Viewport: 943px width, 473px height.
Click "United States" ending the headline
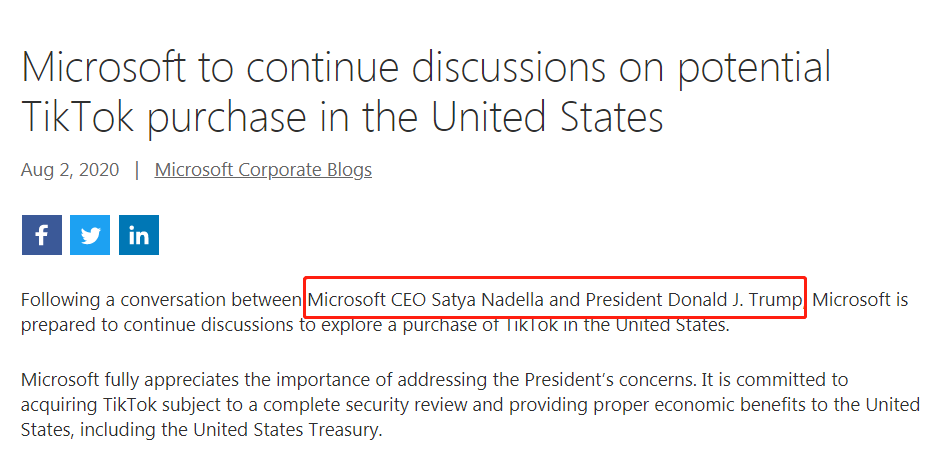[x=548, y=117]
